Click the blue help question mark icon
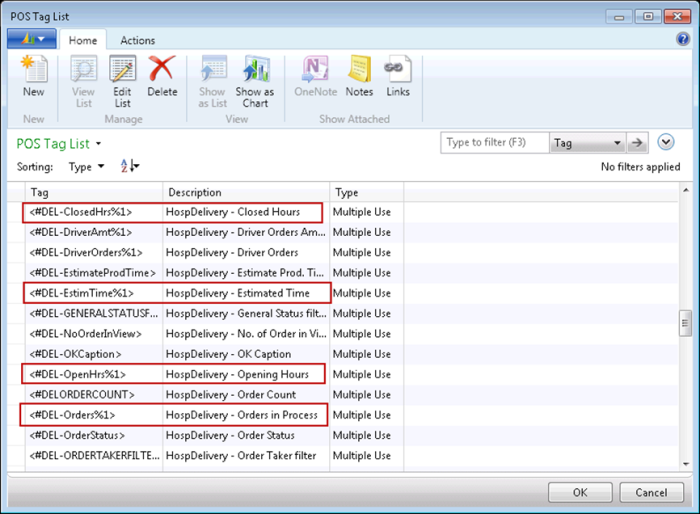The height and width of the screenshot is (514, 700). [683, 39]
